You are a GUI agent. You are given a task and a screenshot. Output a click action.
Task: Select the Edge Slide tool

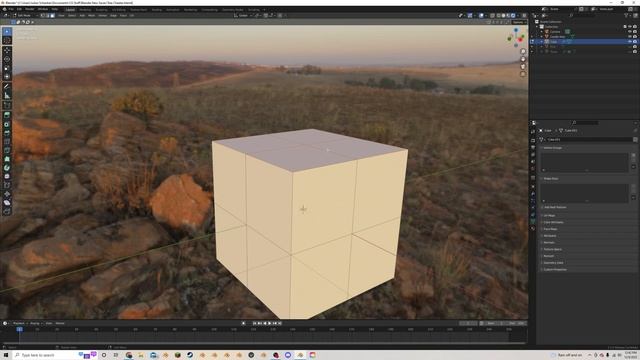(7, 185)
